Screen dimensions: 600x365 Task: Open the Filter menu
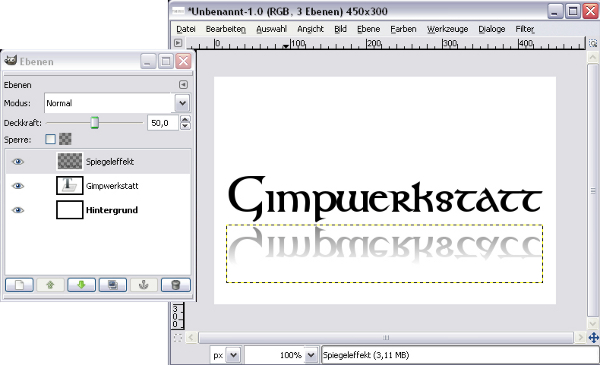click(525, 29)
